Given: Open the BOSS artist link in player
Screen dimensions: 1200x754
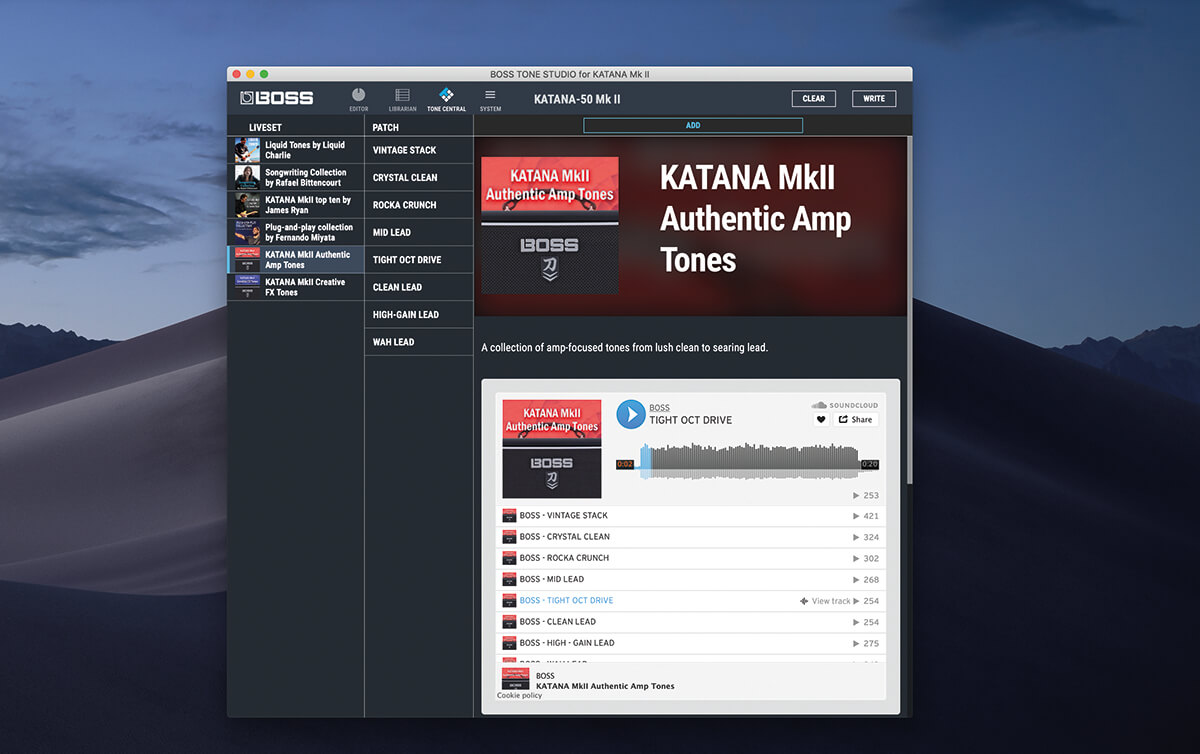Looking at the screenshot, I should pyautogui.click(x=659, y=408).
